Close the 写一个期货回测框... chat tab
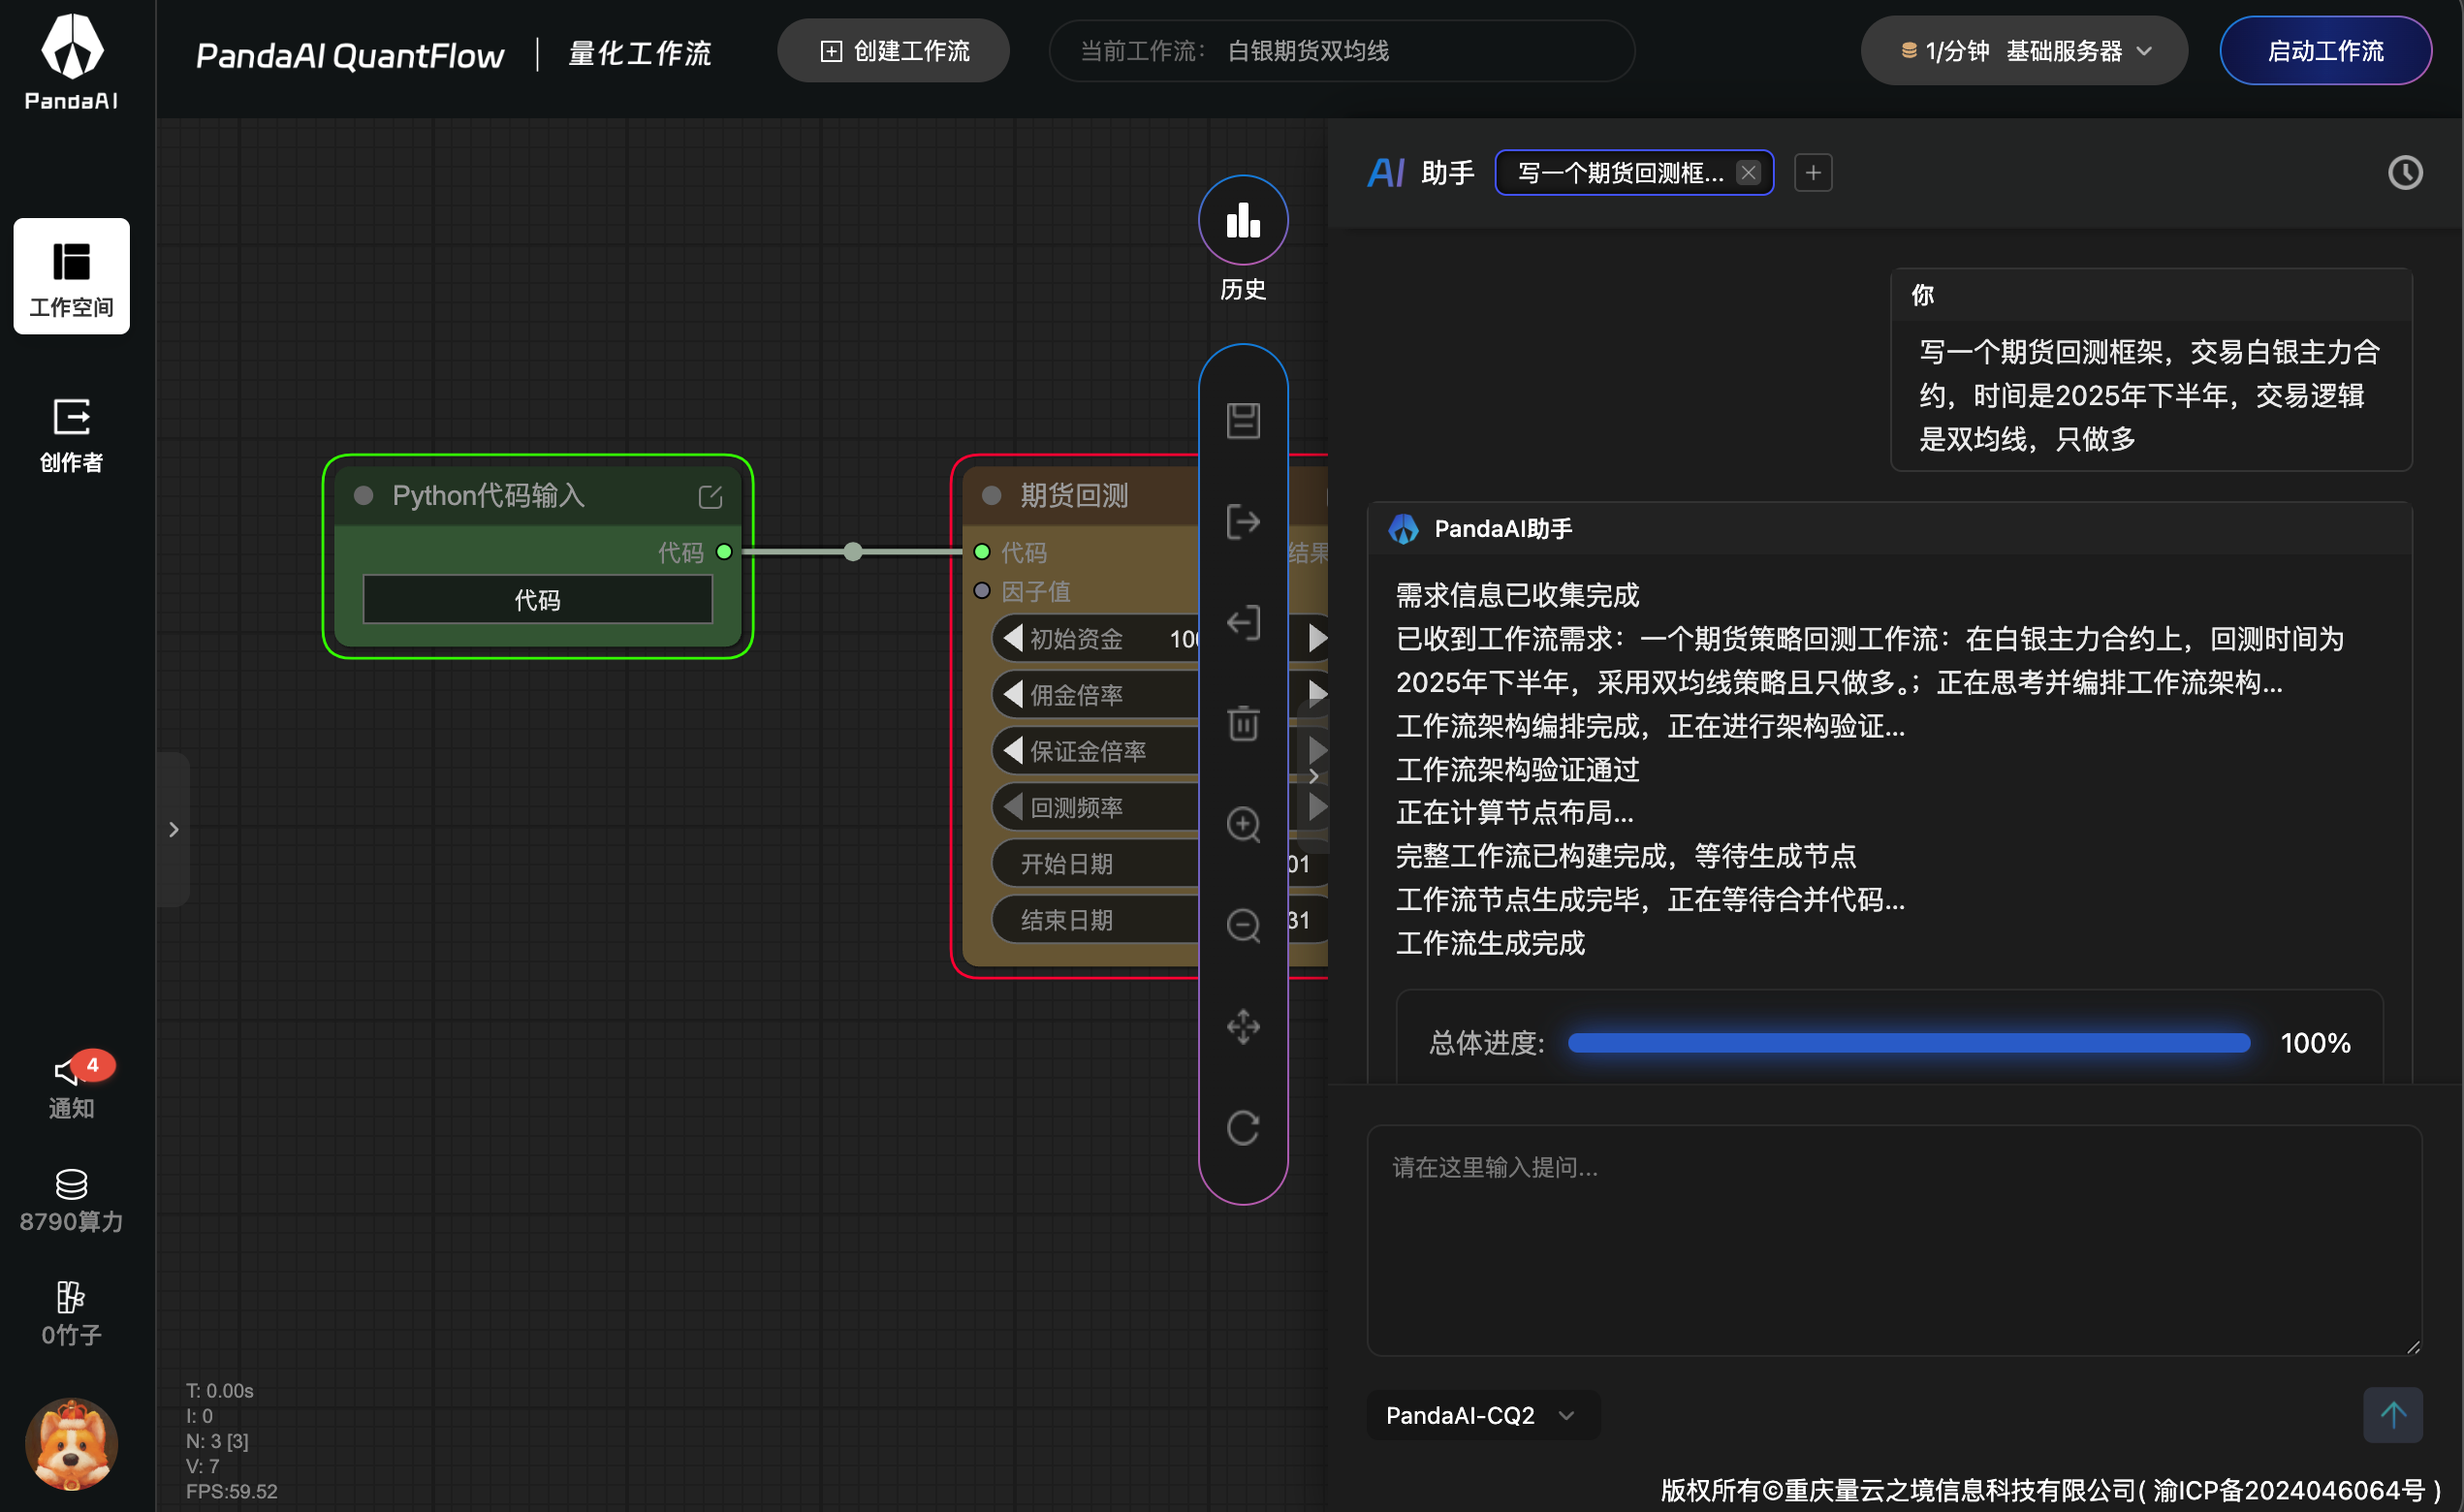Screen dimensions: 2464x1512 tap(1748, 173)
